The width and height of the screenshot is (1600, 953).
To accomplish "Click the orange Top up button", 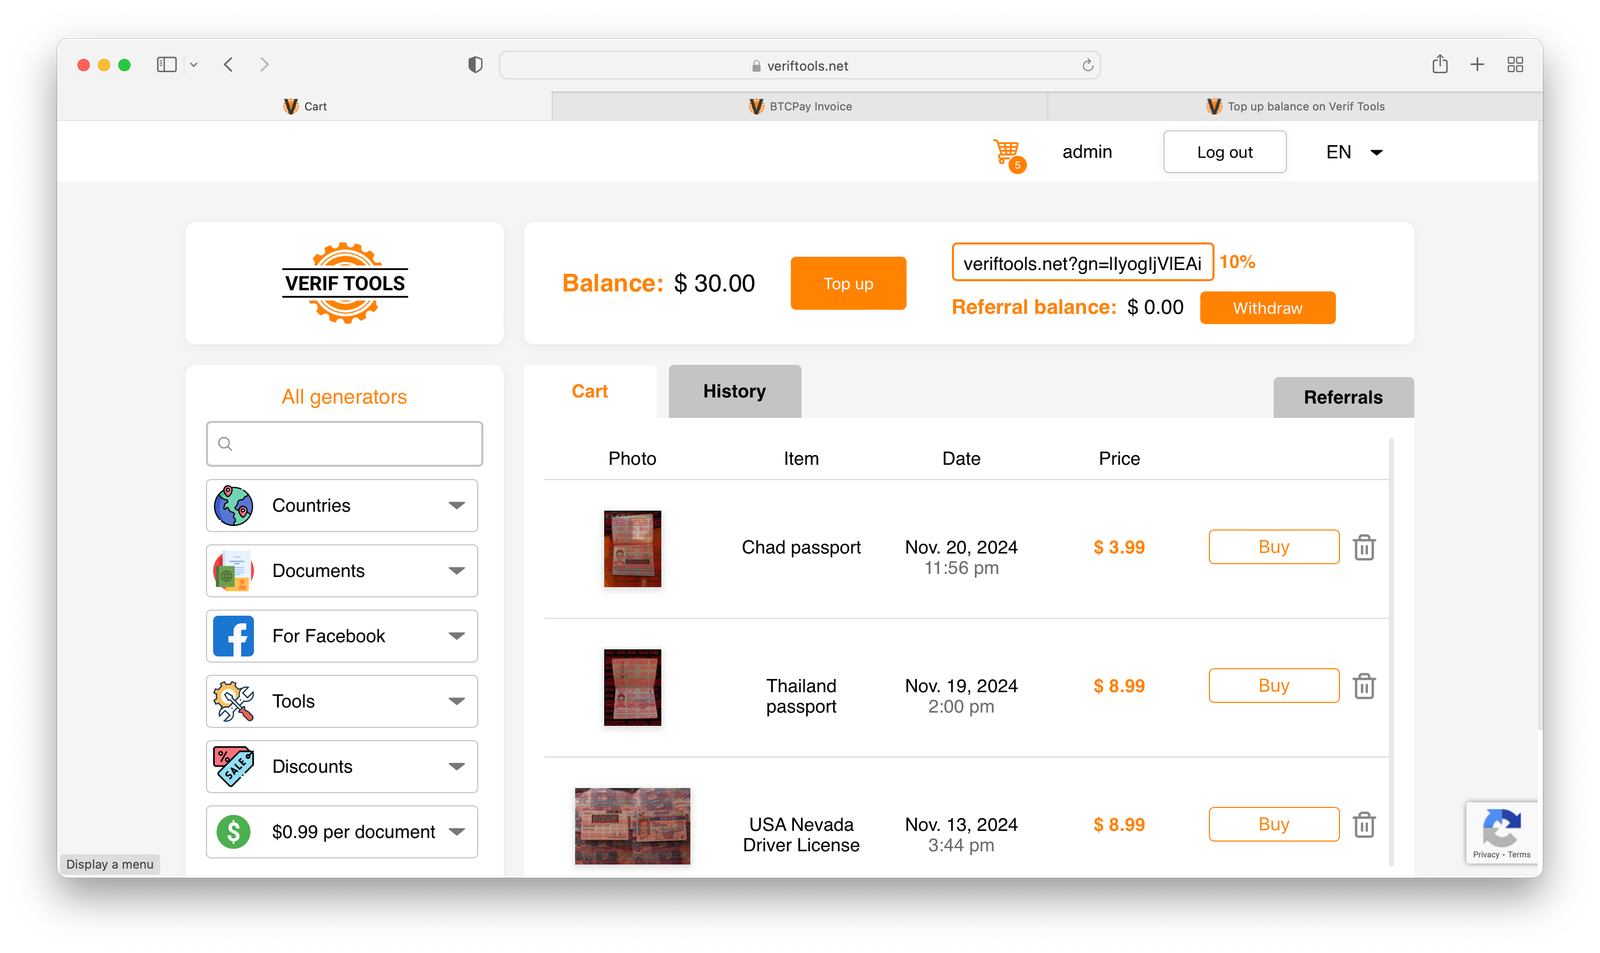I will 848,284.
